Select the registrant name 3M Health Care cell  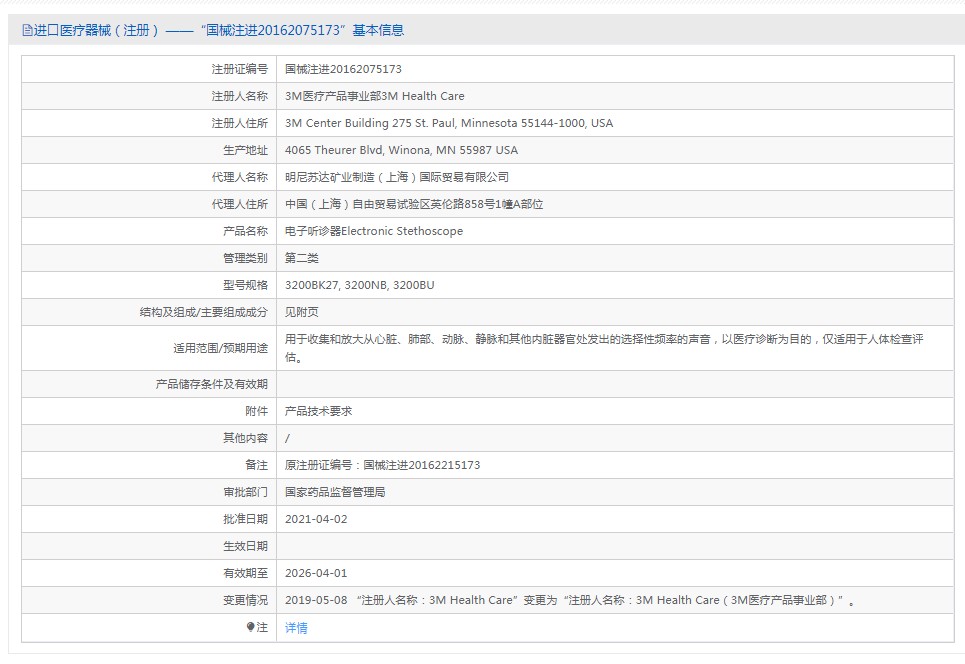[374, 96]
